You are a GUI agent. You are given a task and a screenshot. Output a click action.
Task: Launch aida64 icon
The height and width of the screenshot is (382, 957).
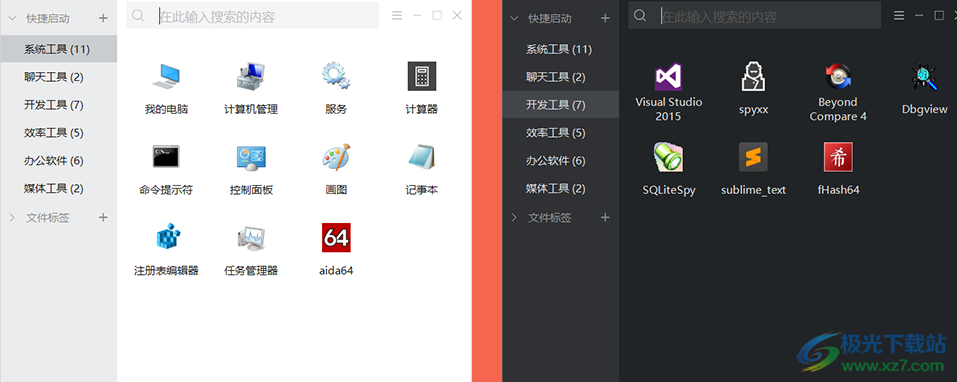tap(336, 237)
